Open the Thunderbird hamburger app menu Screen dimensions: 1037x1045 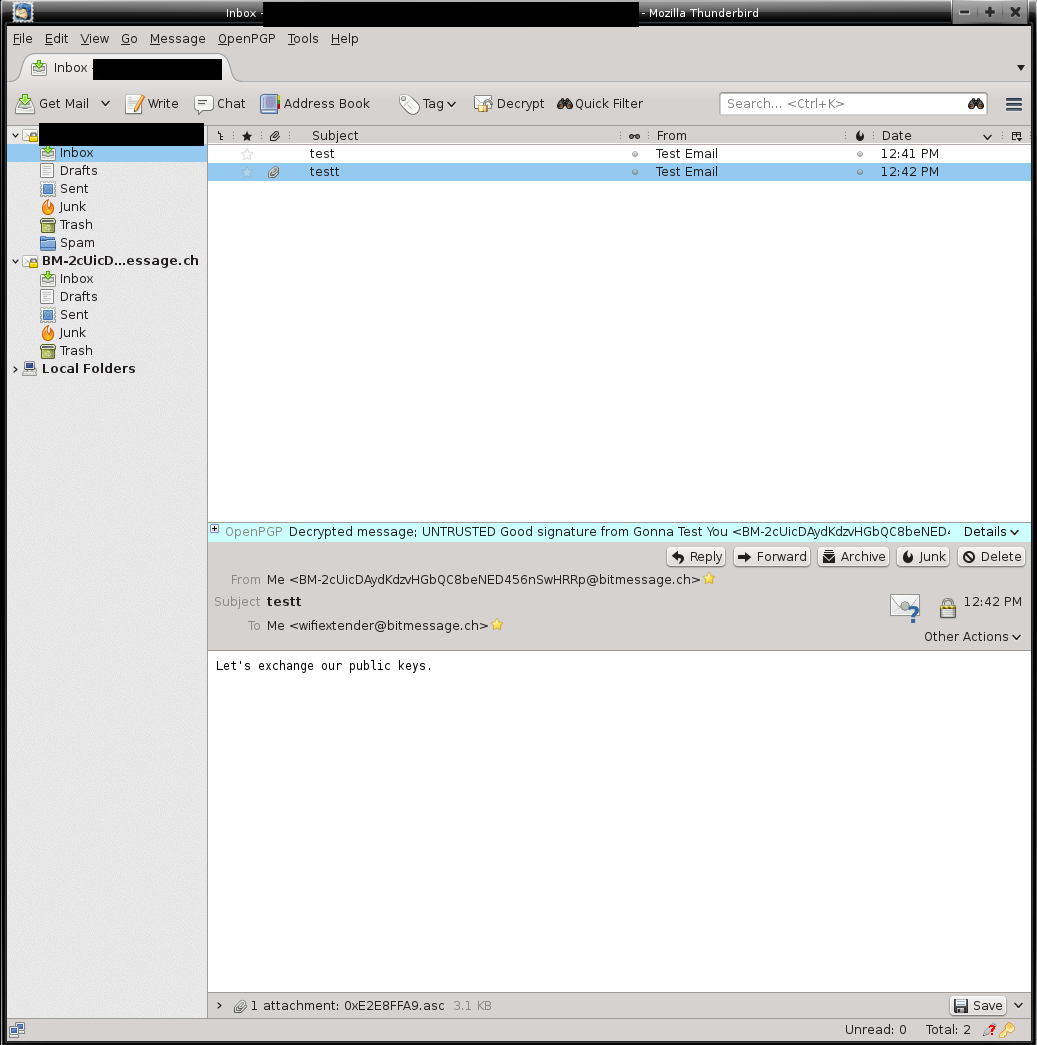coord(1014,104)
